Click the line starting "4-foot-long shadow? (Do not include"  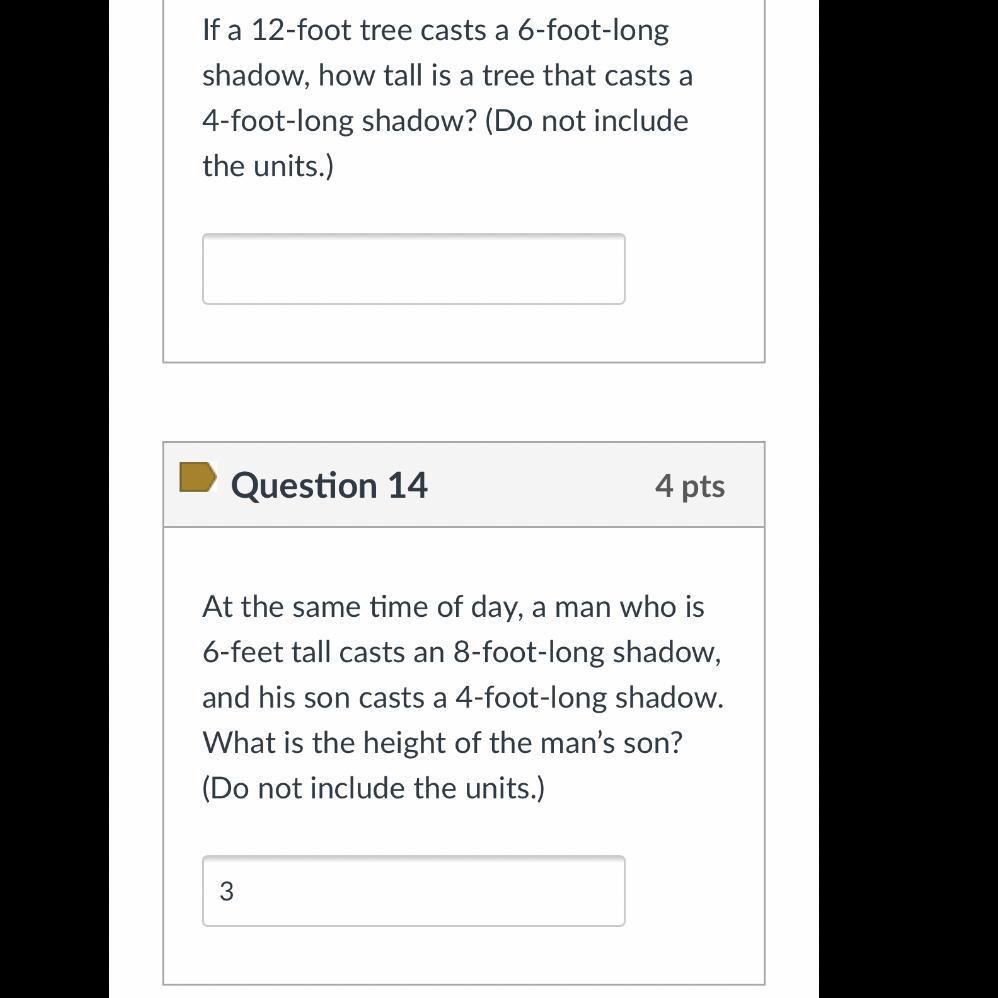(x=445, y=121)
